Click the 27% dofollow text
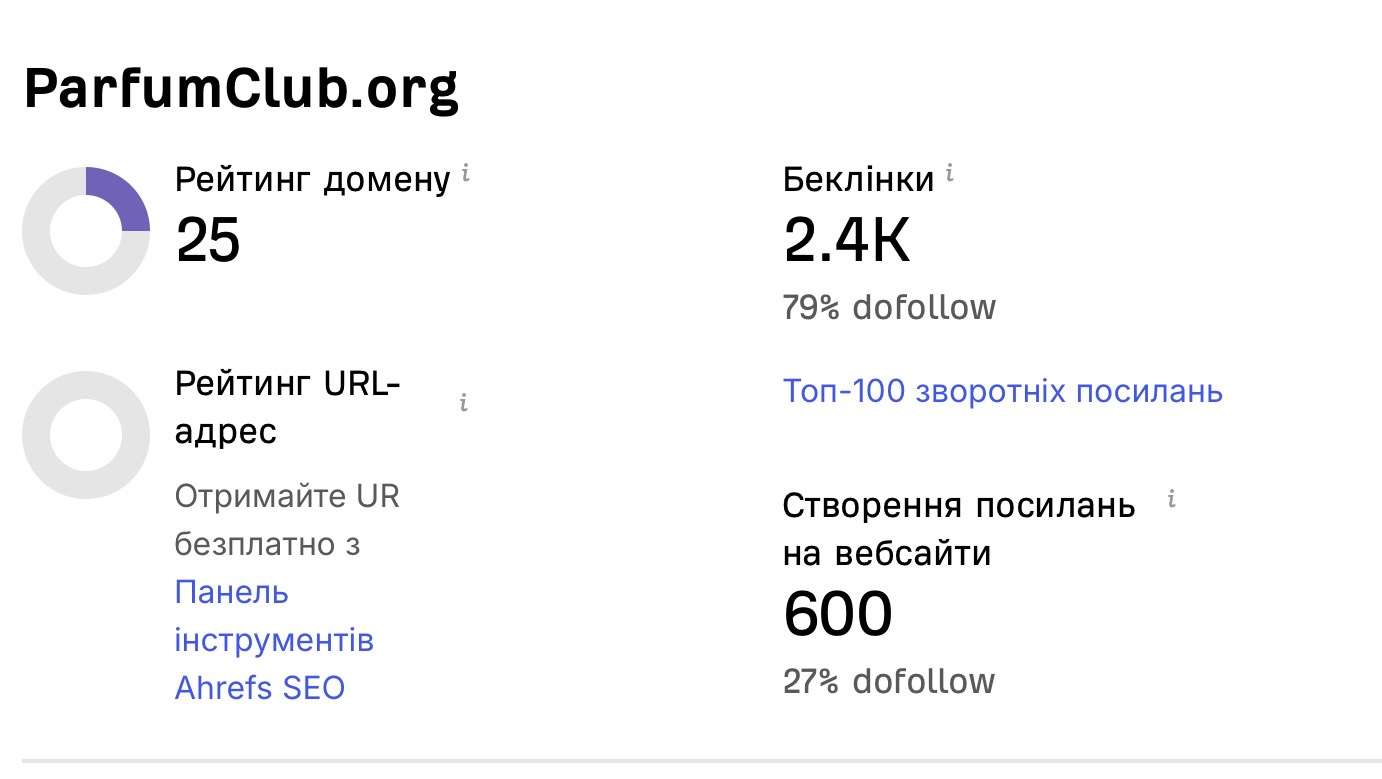Screen dimensions: 1382x779 889,682
